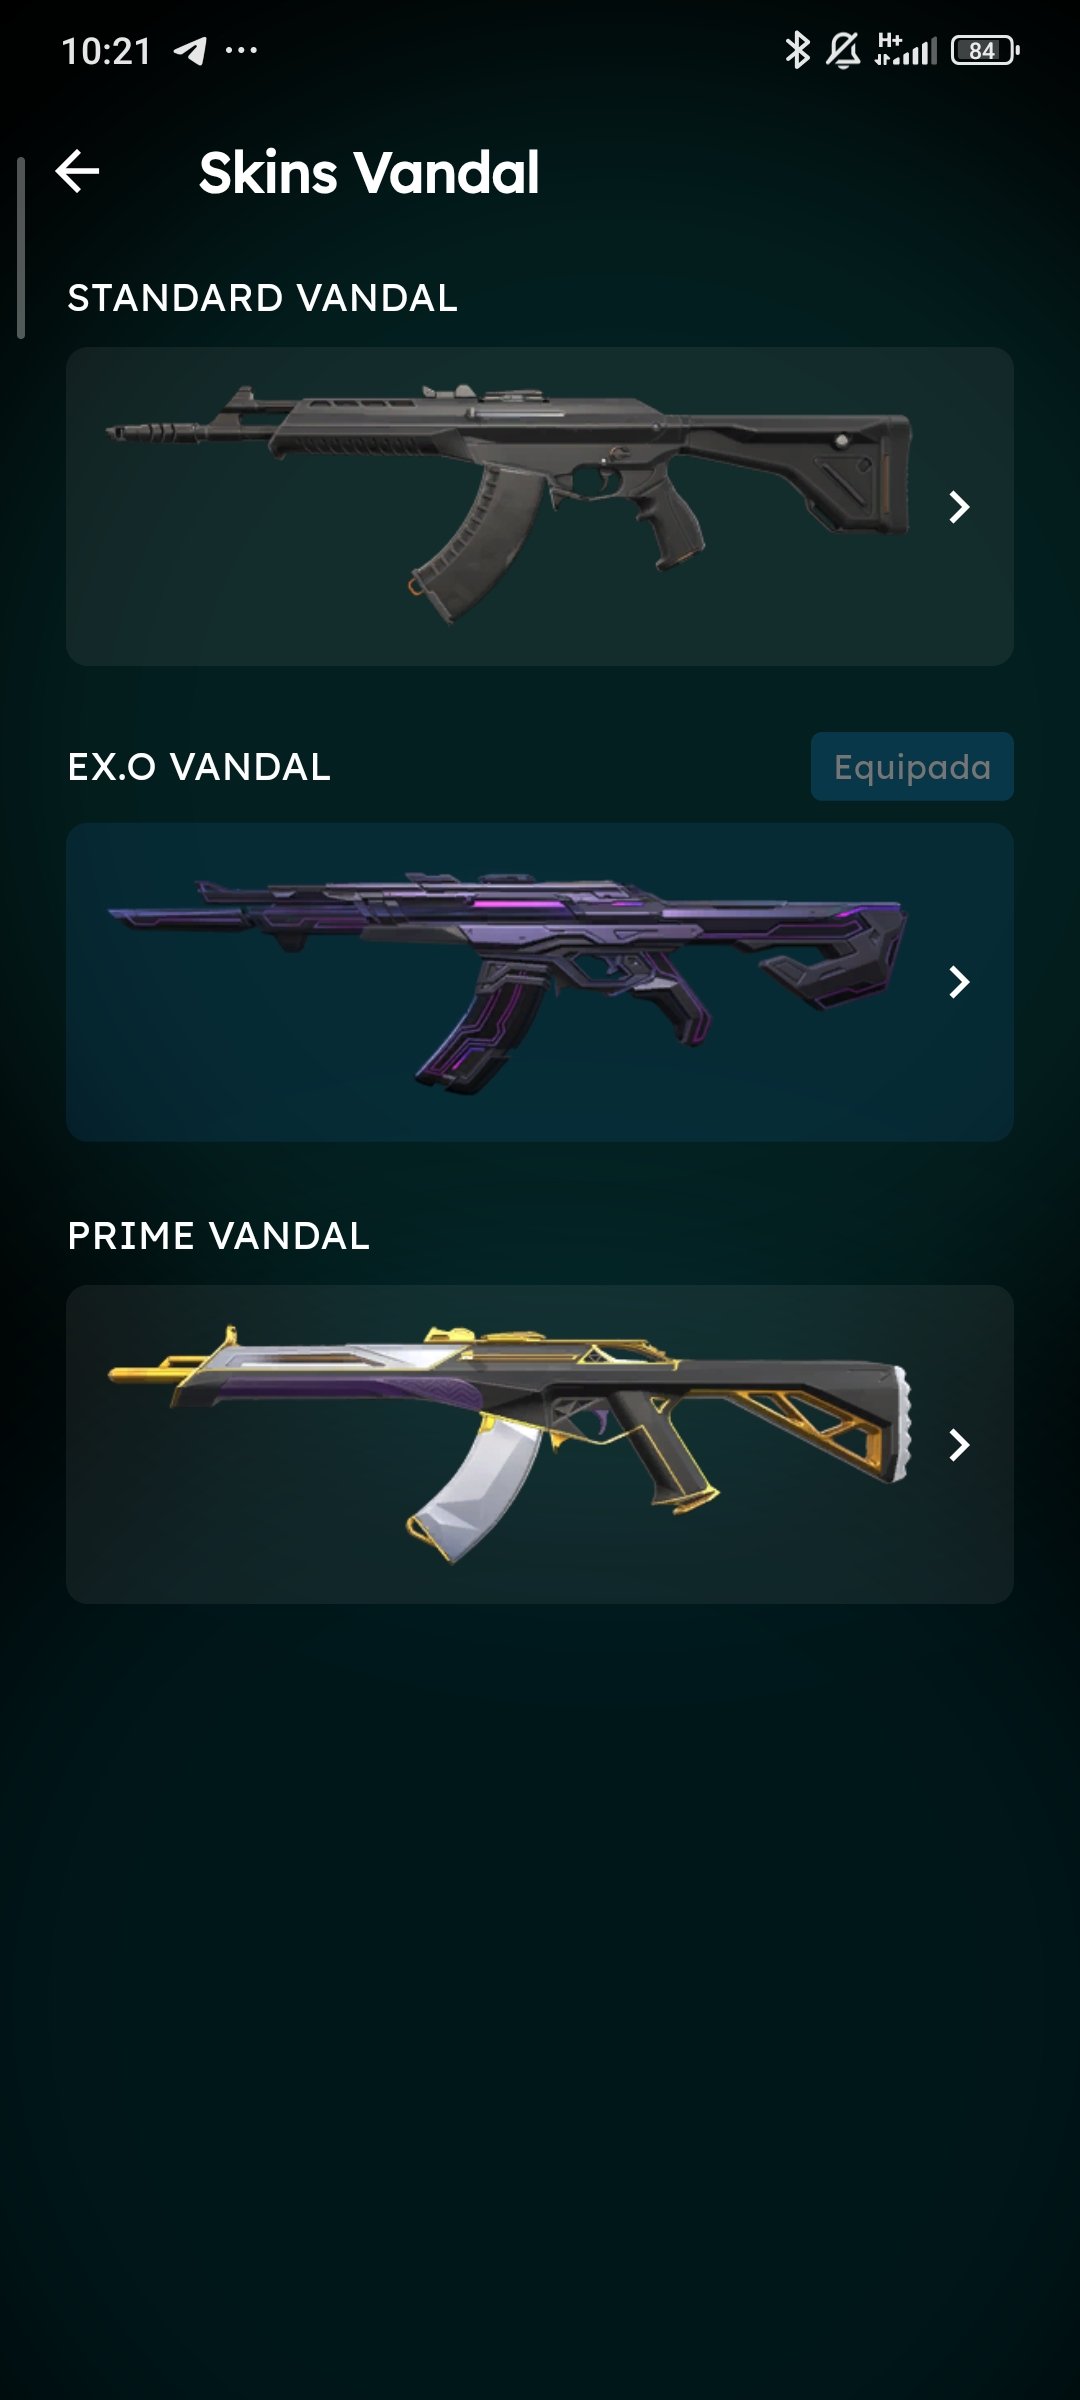
Task: Tap the battery indicator showing 84
Action: click(x=985, y=50)
